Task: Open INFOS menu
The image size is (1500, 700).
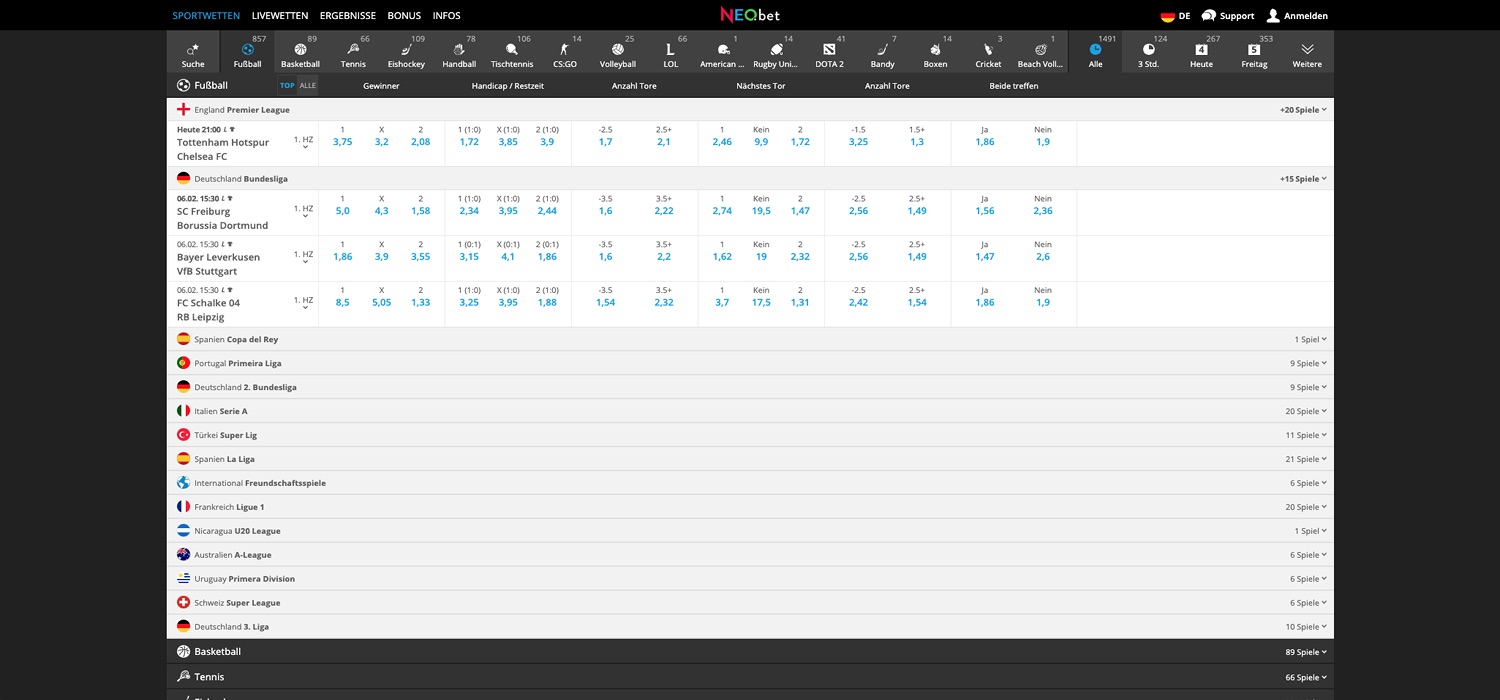Action: [x=447, y=16]
